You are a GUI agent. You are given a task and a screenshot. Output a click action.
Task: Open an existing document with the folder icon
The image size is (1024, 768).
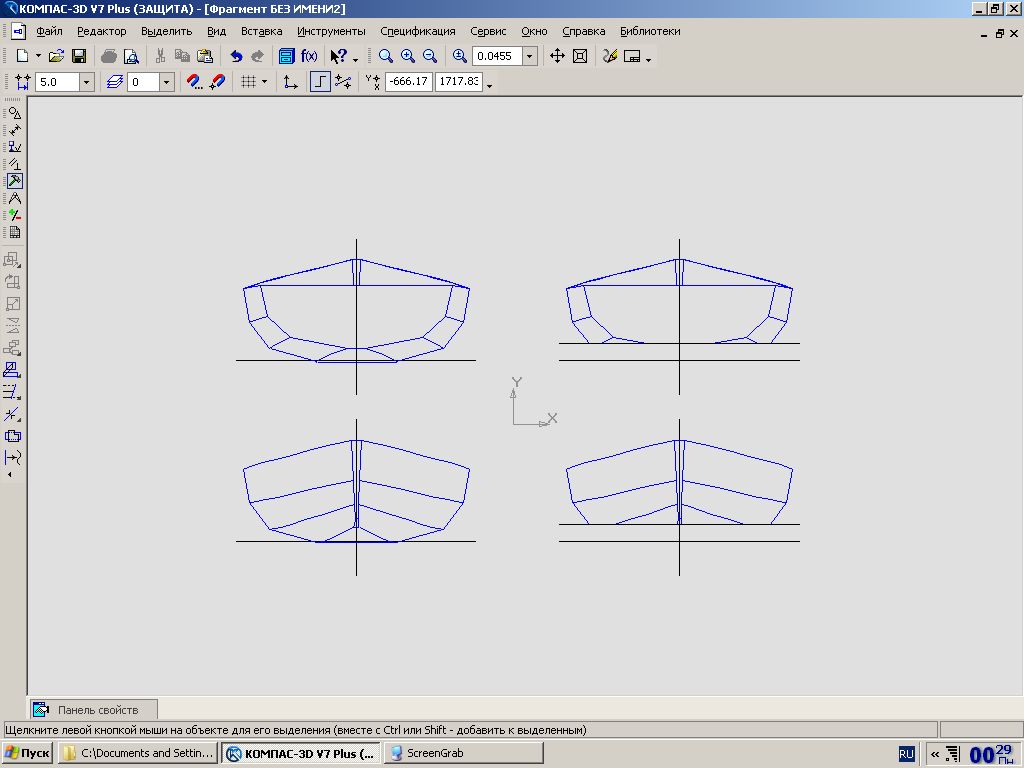click(57, 57)
